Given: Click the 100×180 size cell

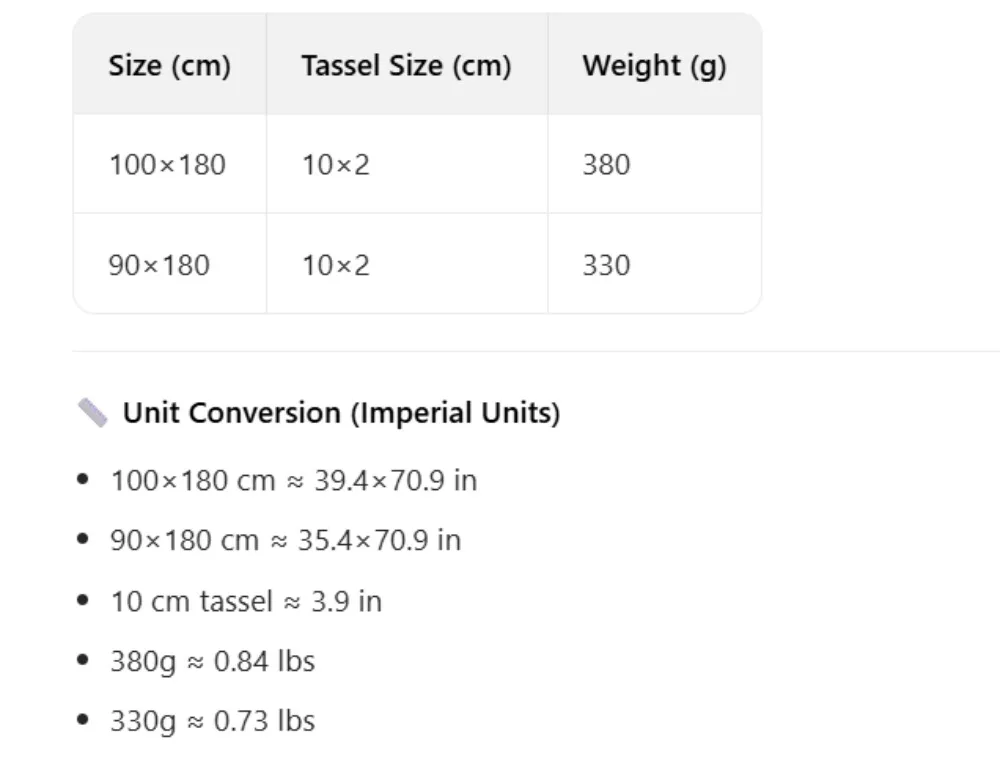Looking at the screenshot, I should coord(170,165).
